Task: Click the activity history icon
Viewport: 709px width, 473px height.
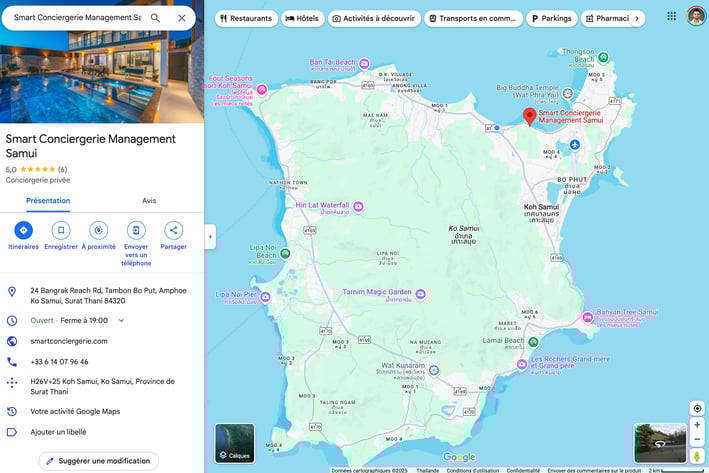Action: click(x=12, y=412)
